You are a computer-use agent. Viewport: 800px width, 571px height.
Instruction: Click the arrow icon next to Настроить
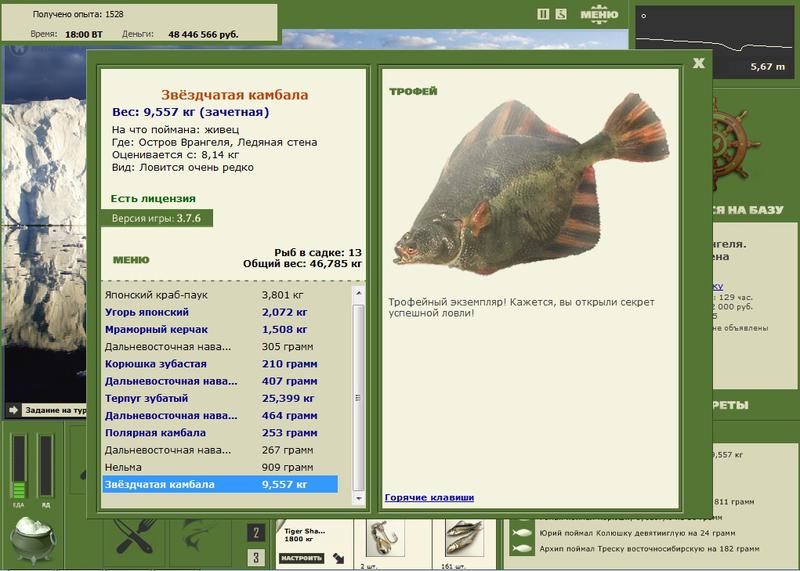point(338,558)
